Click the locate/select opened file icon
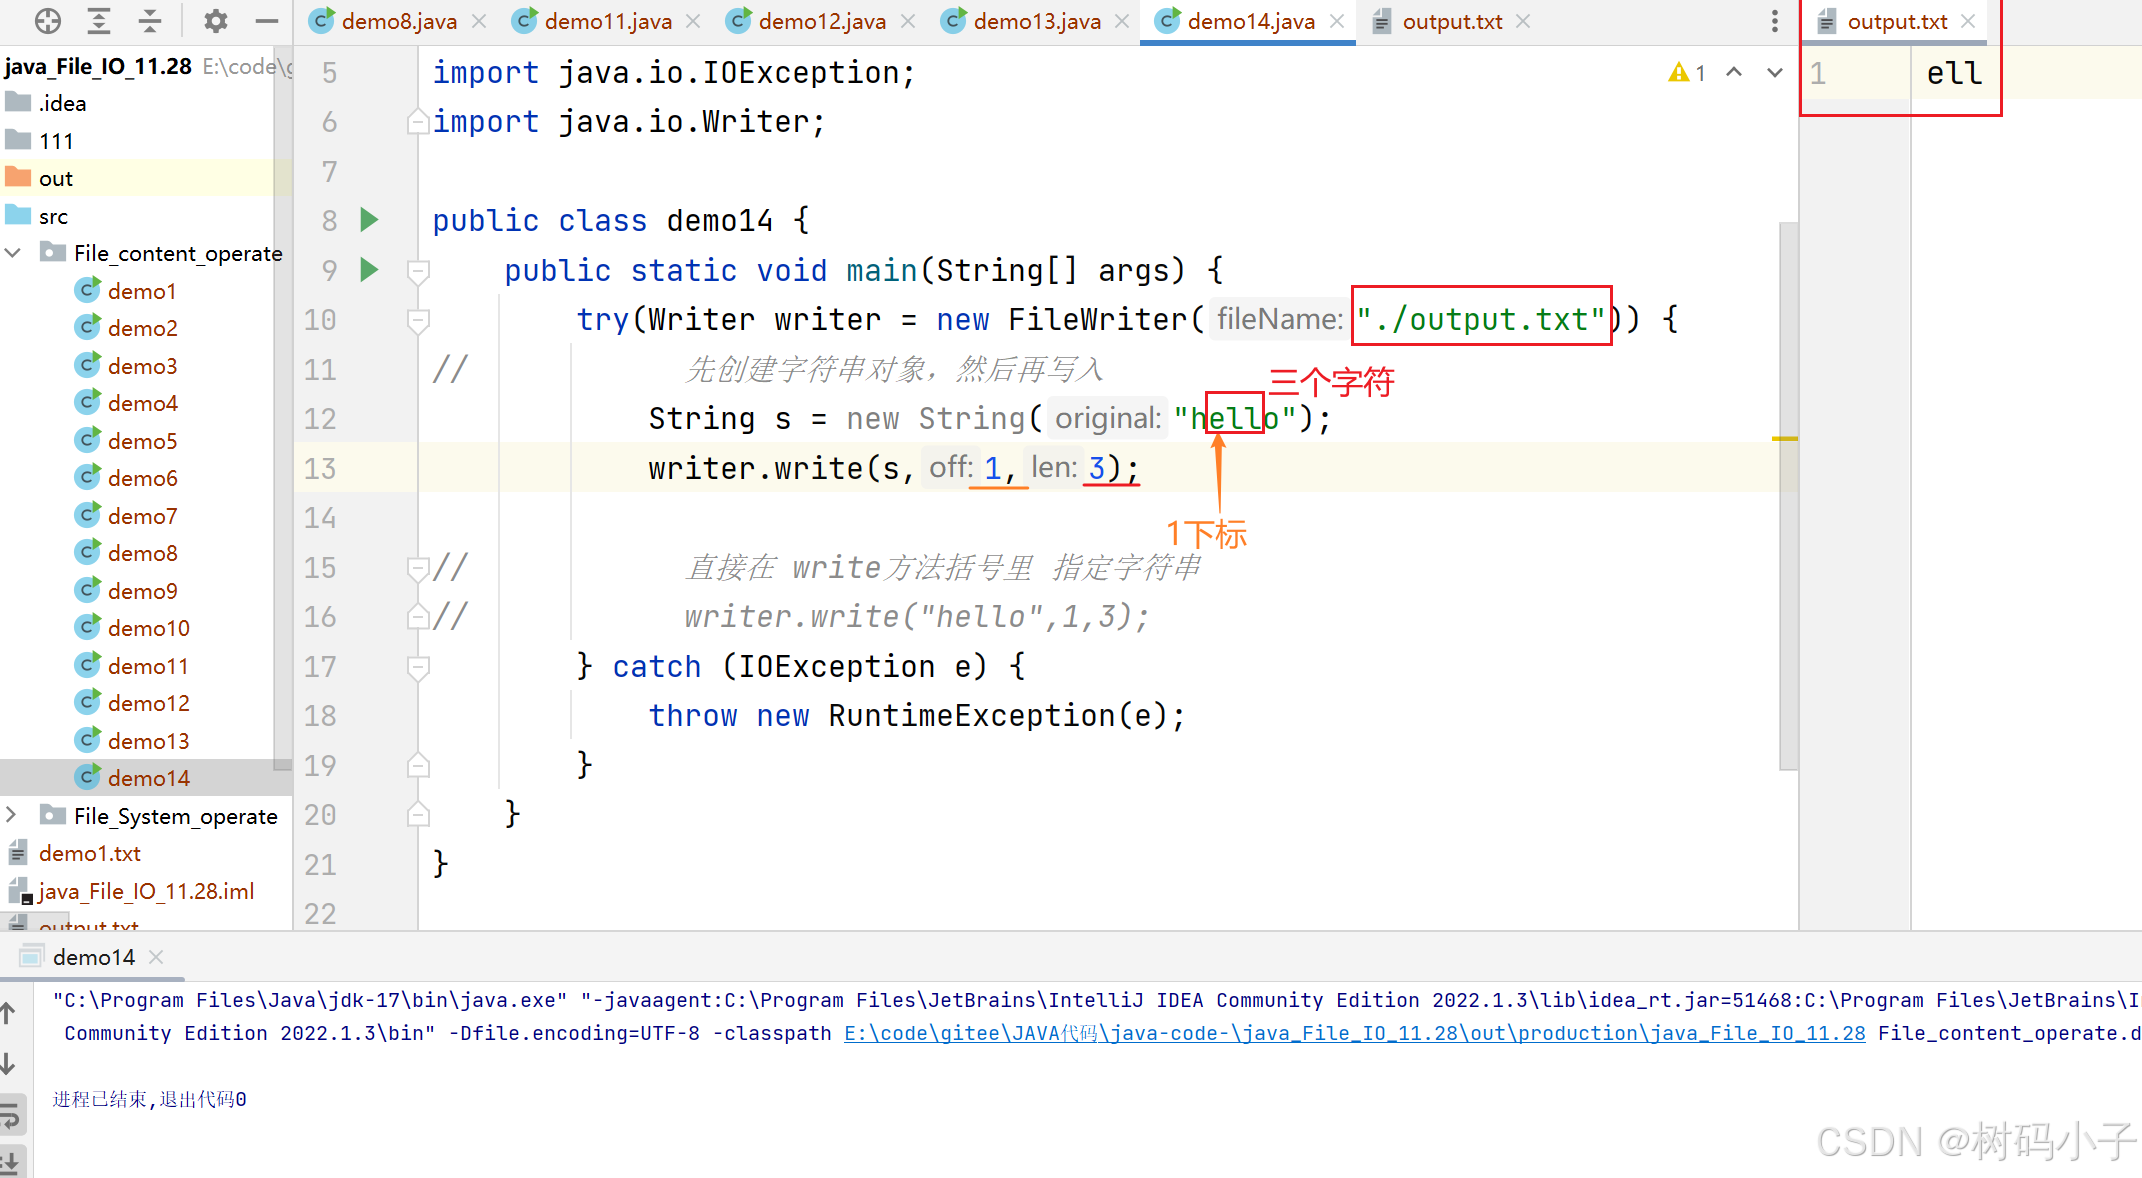 pyautogui.click(x=47, y=21)
